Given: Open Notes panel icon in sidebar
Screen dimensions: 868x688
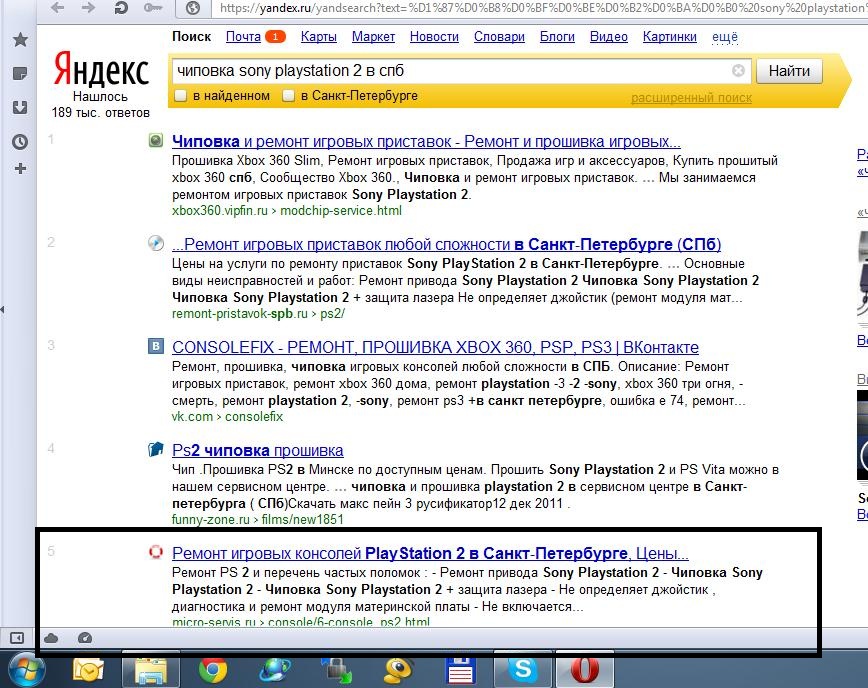Looking at the screenshot, I should 20,73.
